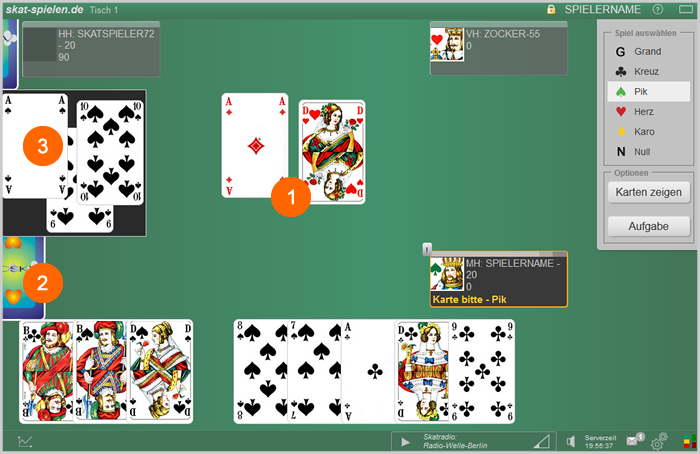The width and height of the screenshot is (700, 454).
Task: Pick Null game option
Action: coord(647,152)
